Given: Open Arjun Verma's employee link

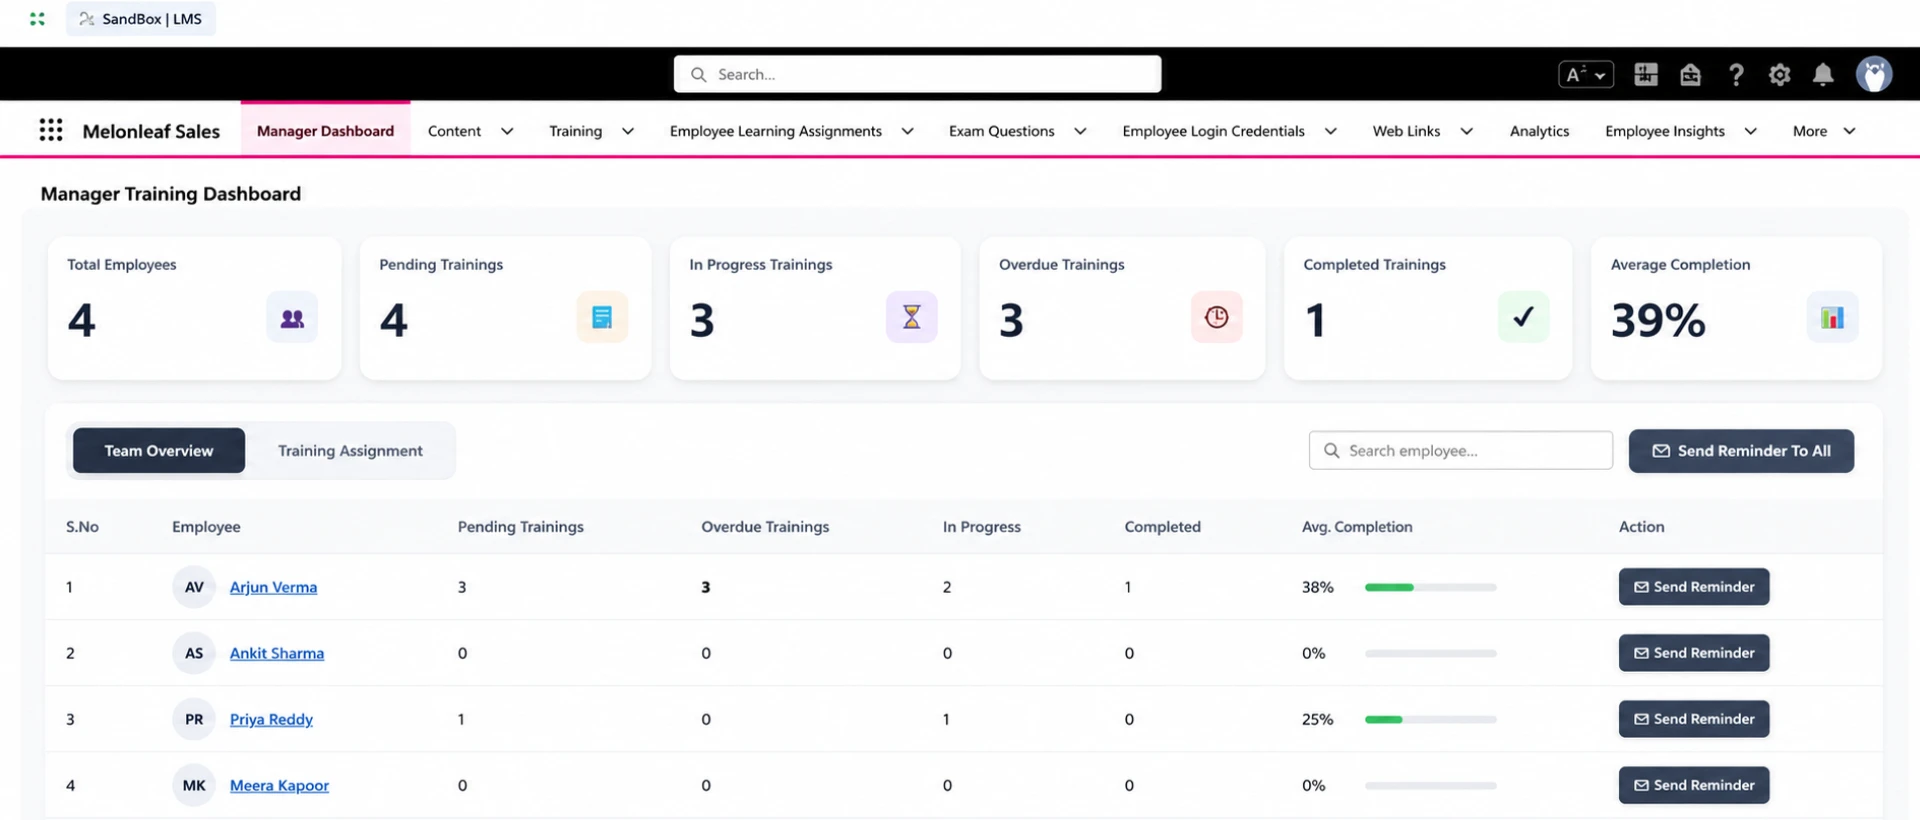Looking at the screenshot, I should [x=273, y=587].
